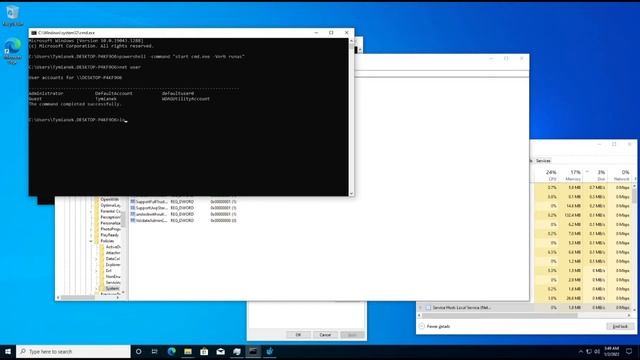Switch to Services tab in Task Manager
This screenshot has height=360, width=640.
pyautogui.click(x=543, y=161)
